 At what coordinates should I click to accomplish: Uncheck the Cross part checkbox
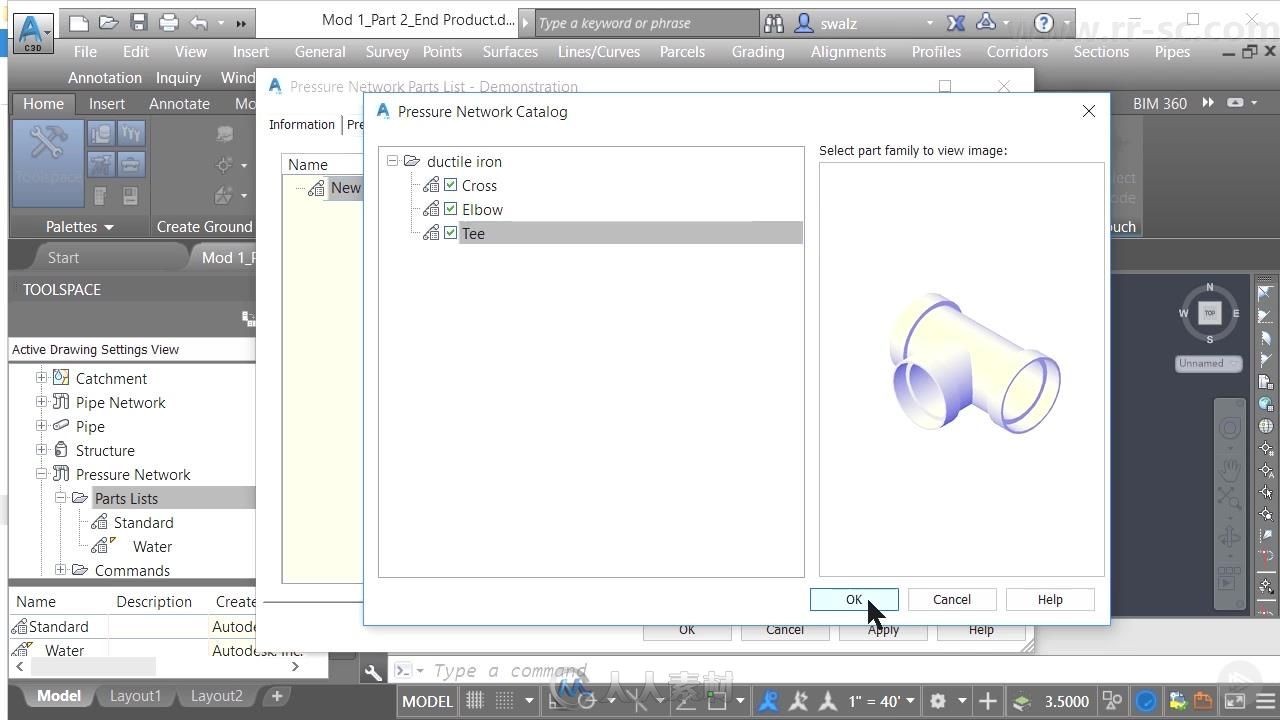tap(450, 185)
